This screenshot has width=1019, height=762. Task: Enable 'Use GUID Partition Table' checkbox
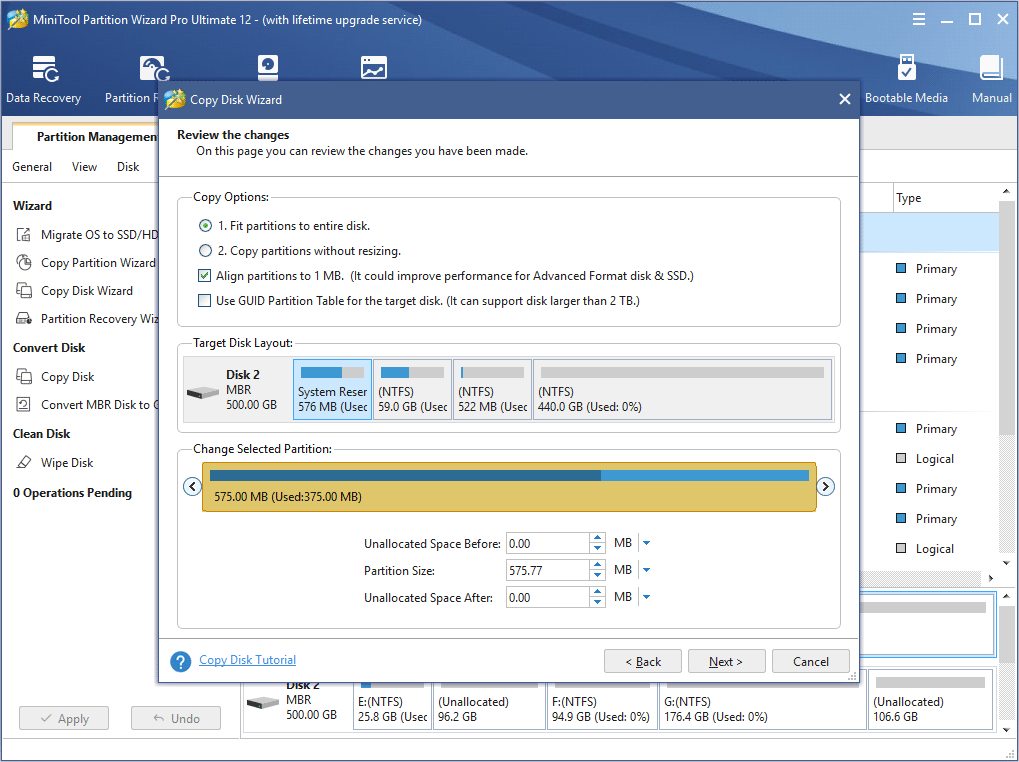(x=205, y=301)
